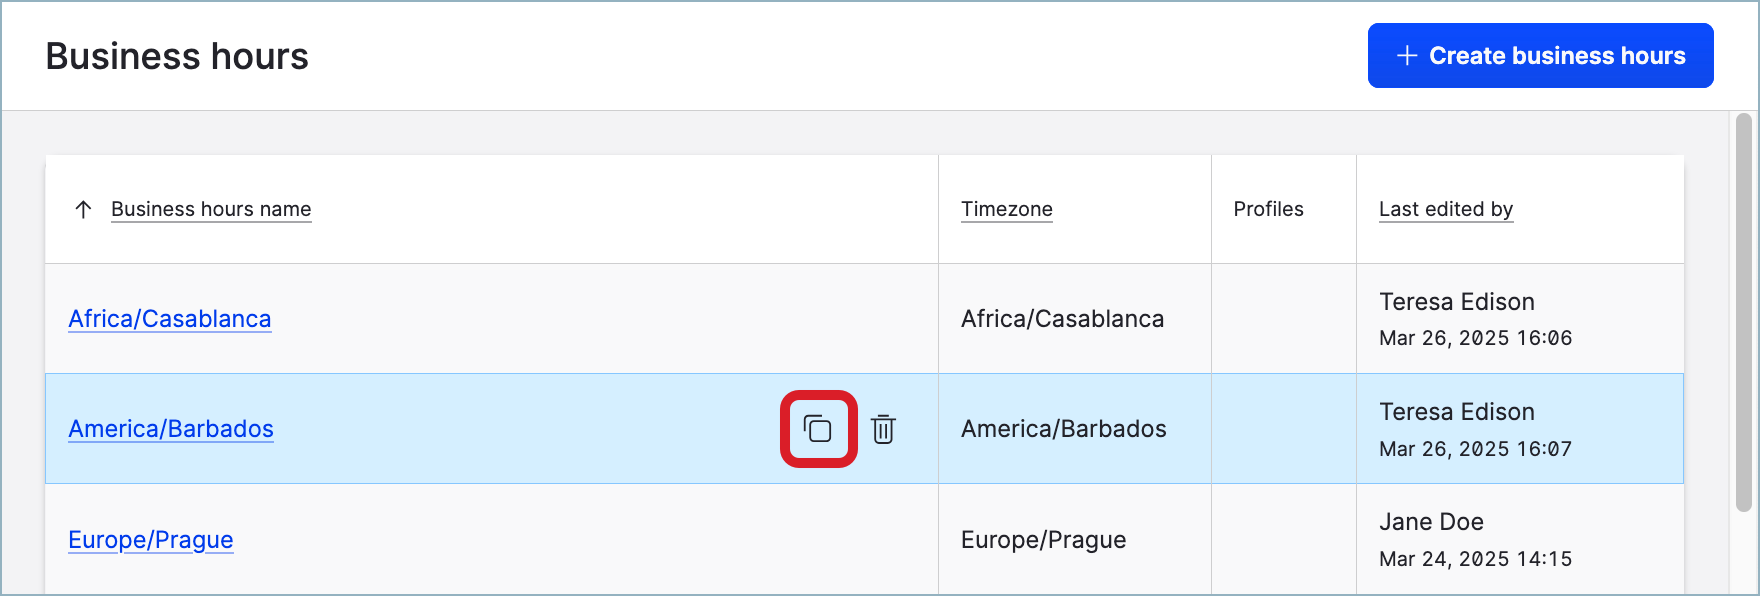The width and height of the screenshot is (1760, 596).
Task: Duplicate the America/Barbados business hours
Action: (x=818, y=429)
